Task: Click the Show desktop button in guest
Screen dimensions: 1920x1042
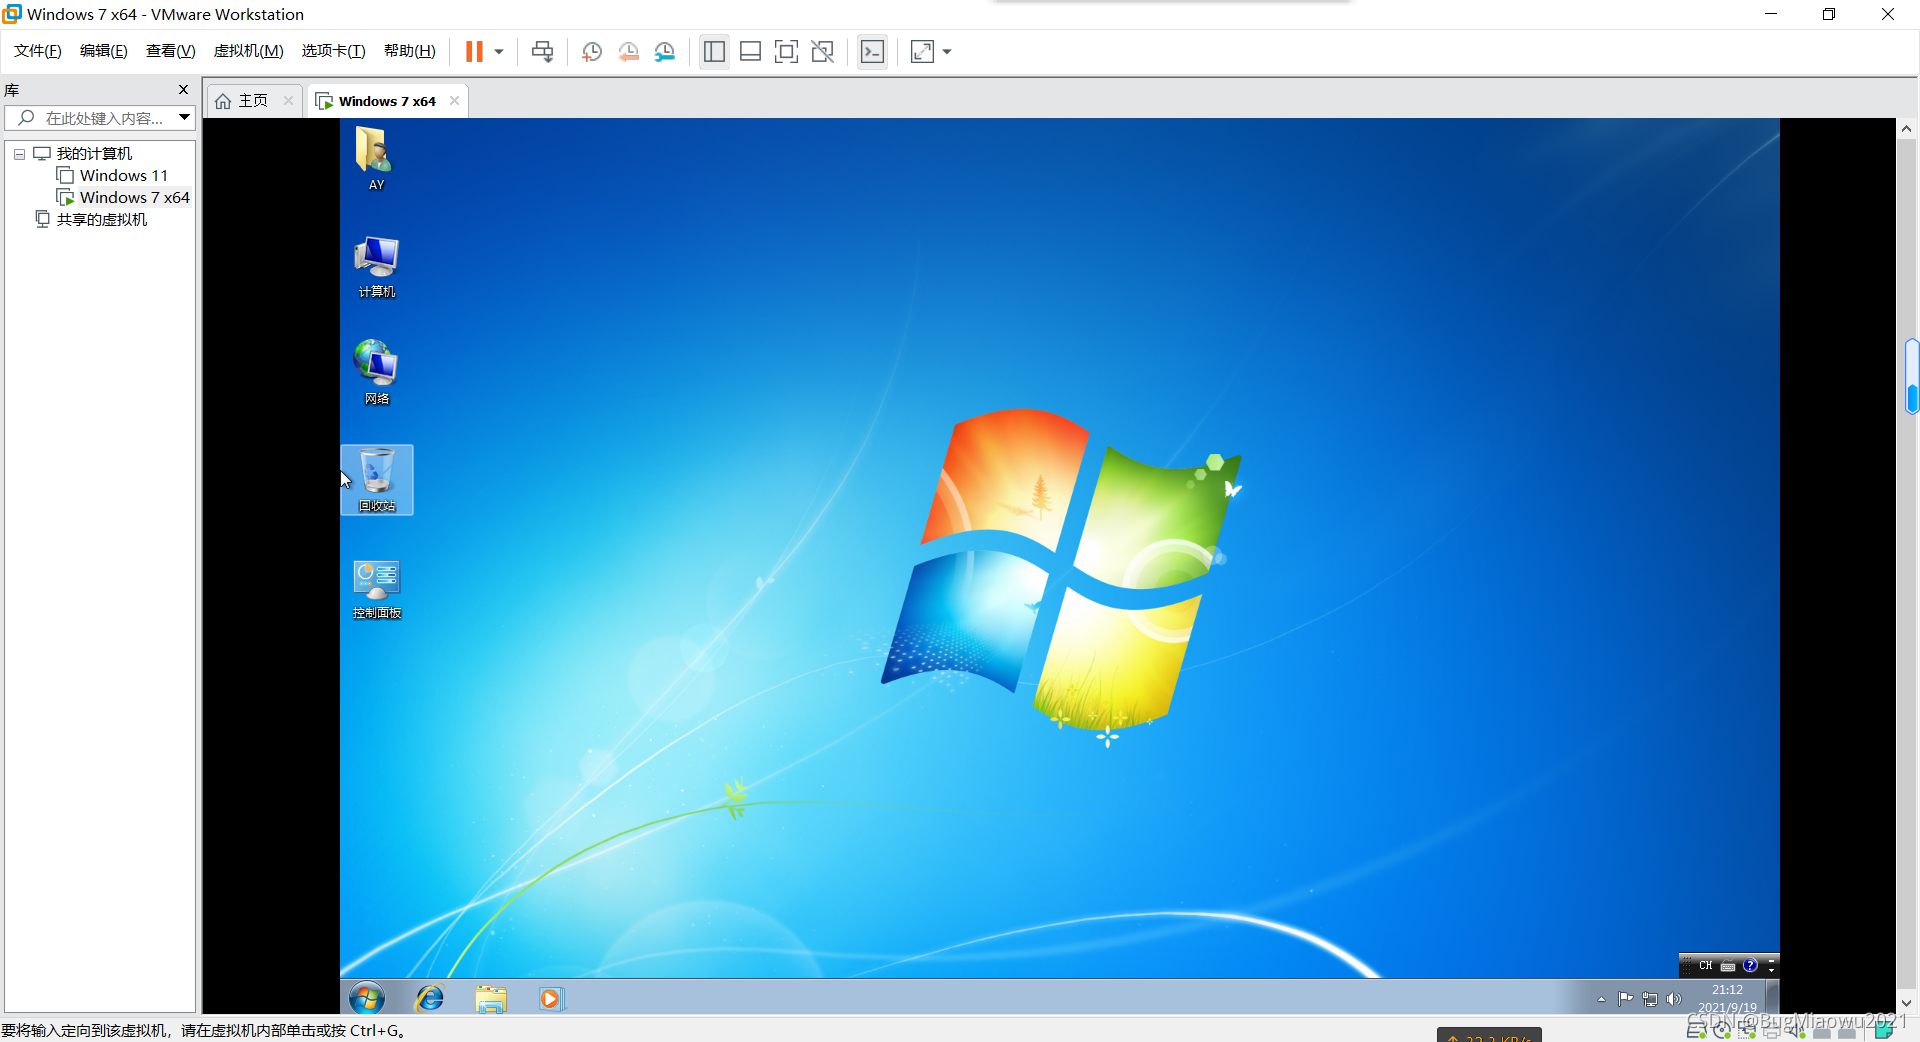Action: coord(1773,997)
